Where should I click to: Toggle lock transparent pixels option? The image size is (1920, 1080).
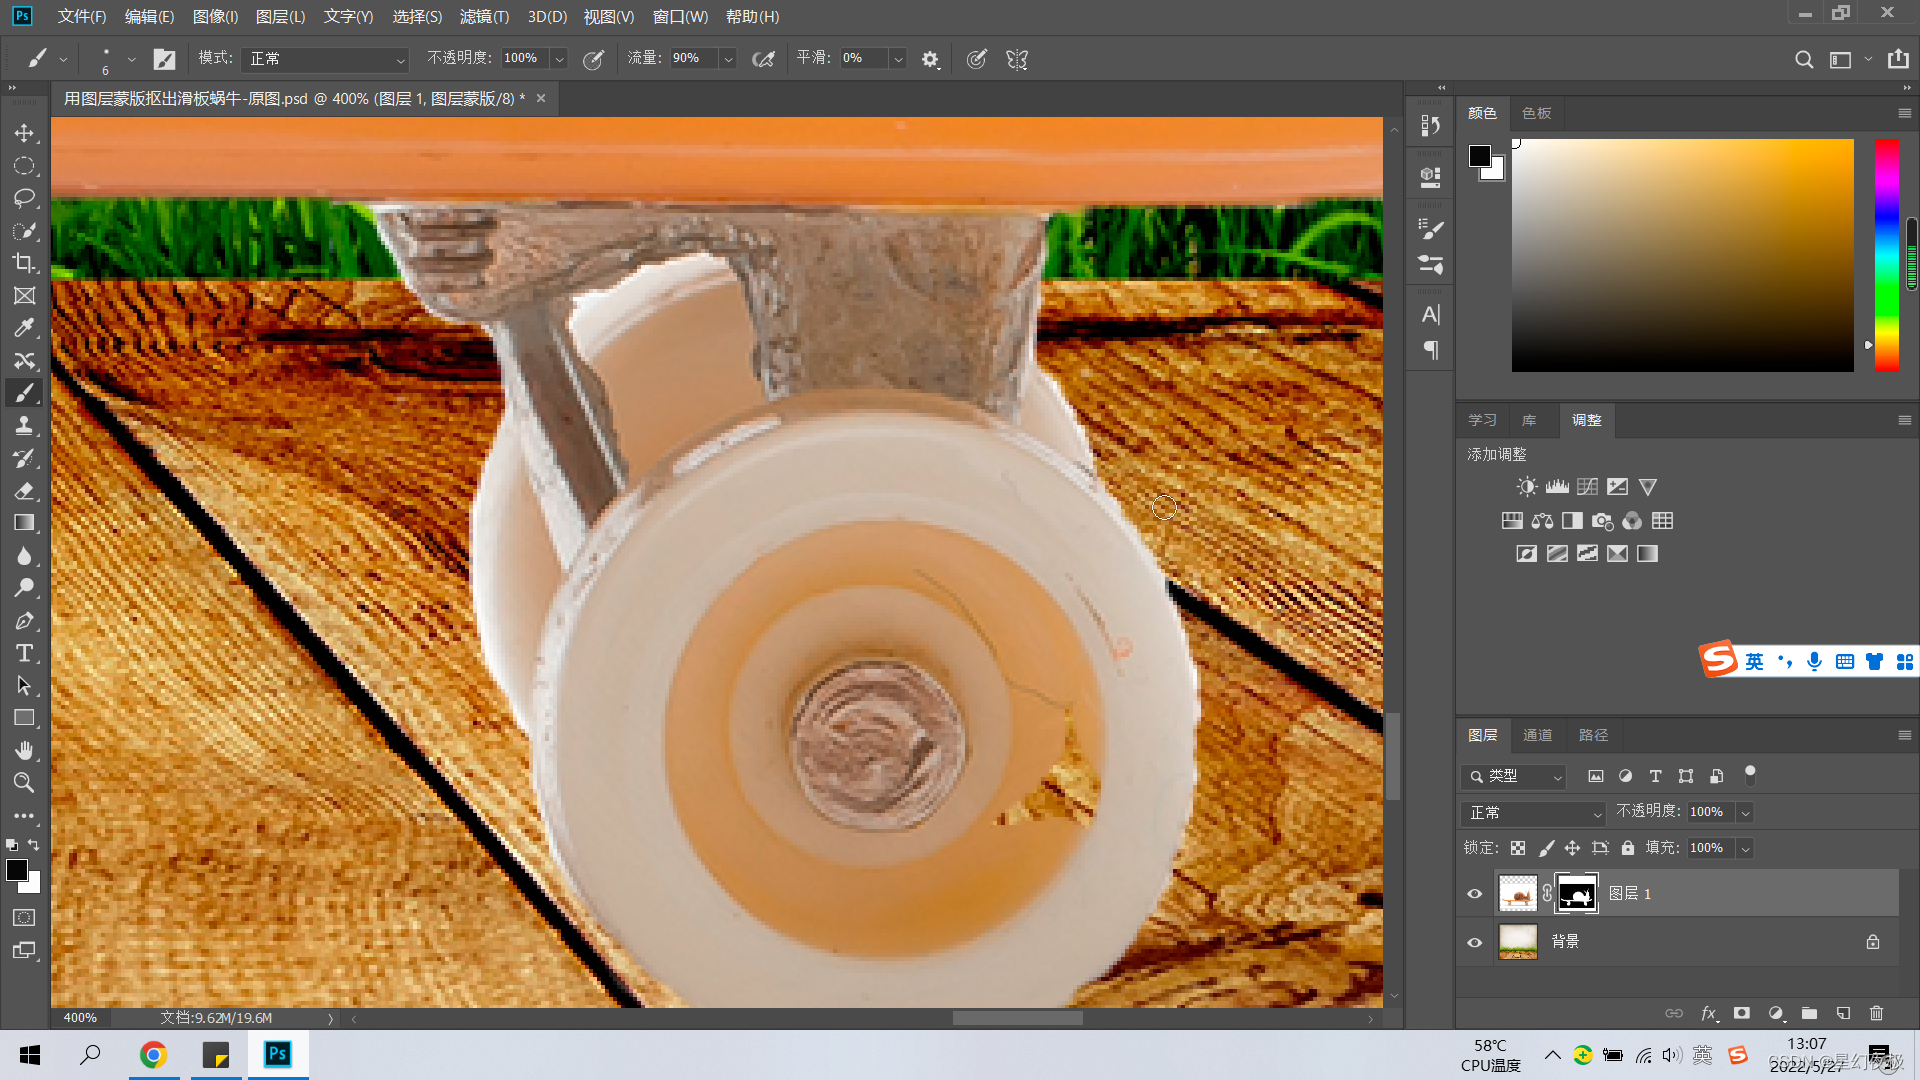[x=1518, y=848]
